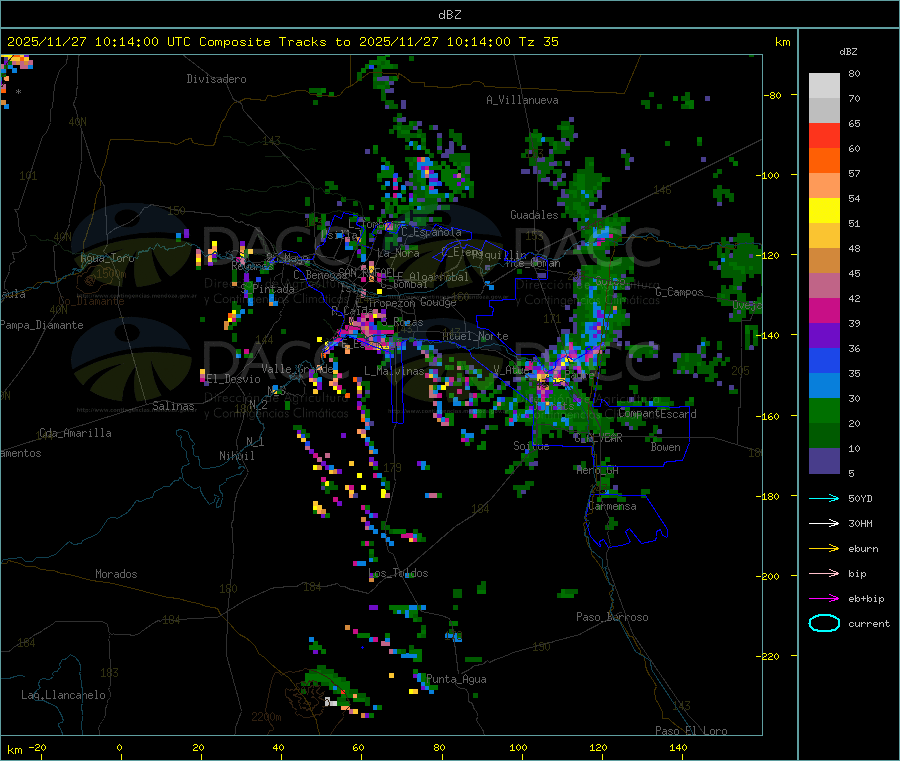Viewport: 900px width, 761px height.
Task: Click the -80 km vertical axis tick label
Action: [773, 95]
